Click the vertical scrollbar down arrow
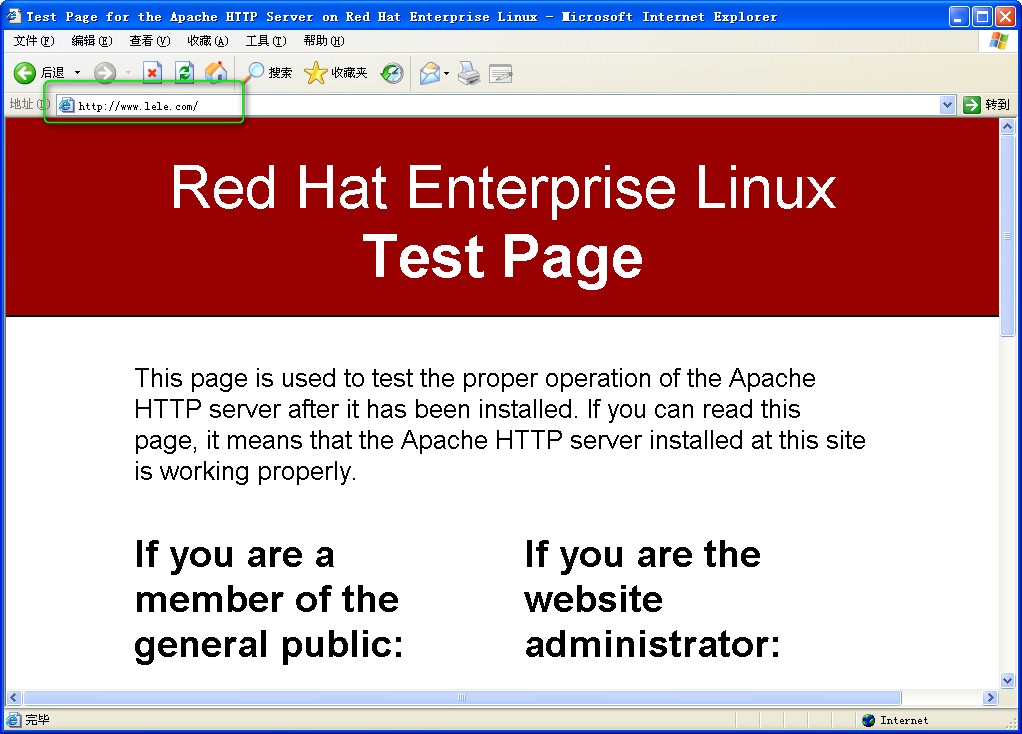The height and width of the screenshot is (734, 1022). (x=1008, y=681)
